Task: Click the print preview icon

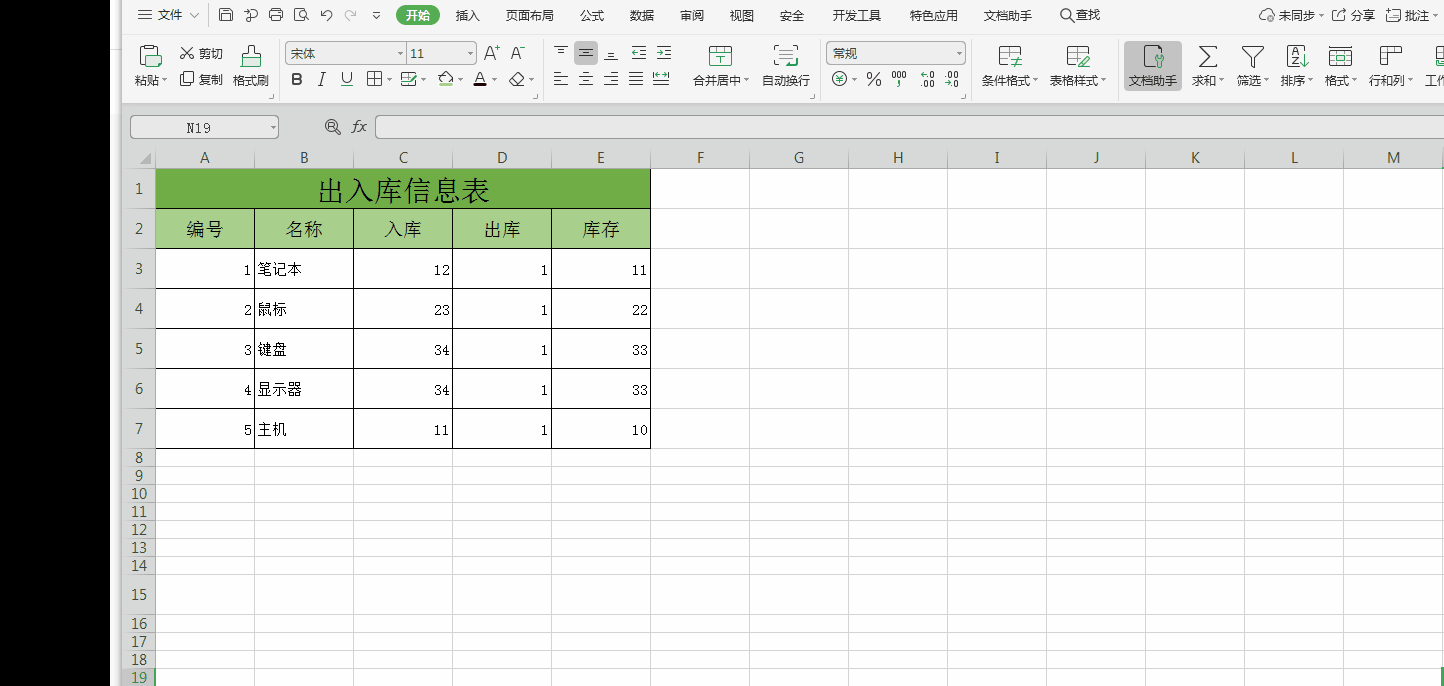Action: tap(301, 15)
